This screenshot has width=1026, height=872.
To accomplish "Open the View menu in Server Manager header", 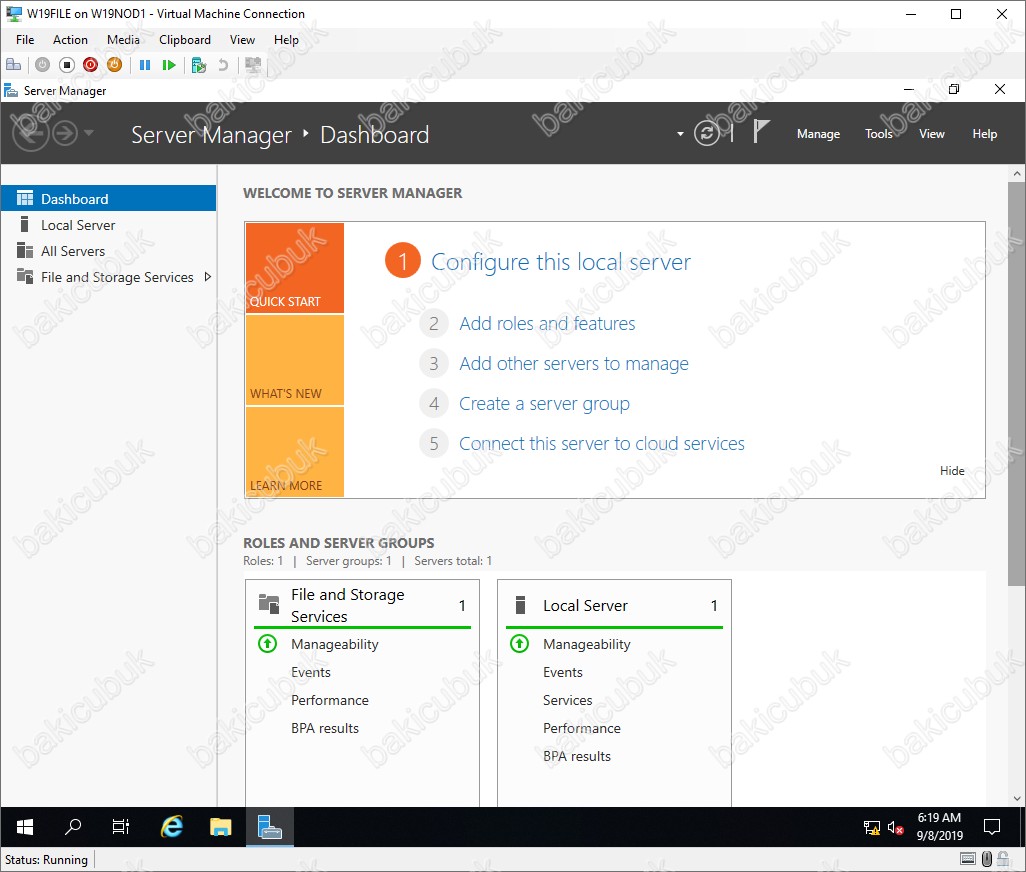I will (931, 134).
